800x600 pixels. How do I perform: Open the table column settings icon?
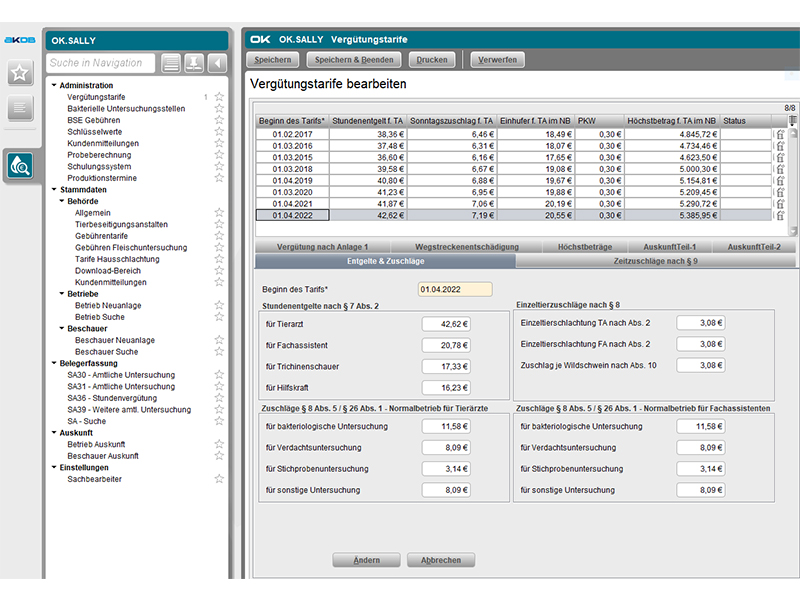click(x=791, y=120)
